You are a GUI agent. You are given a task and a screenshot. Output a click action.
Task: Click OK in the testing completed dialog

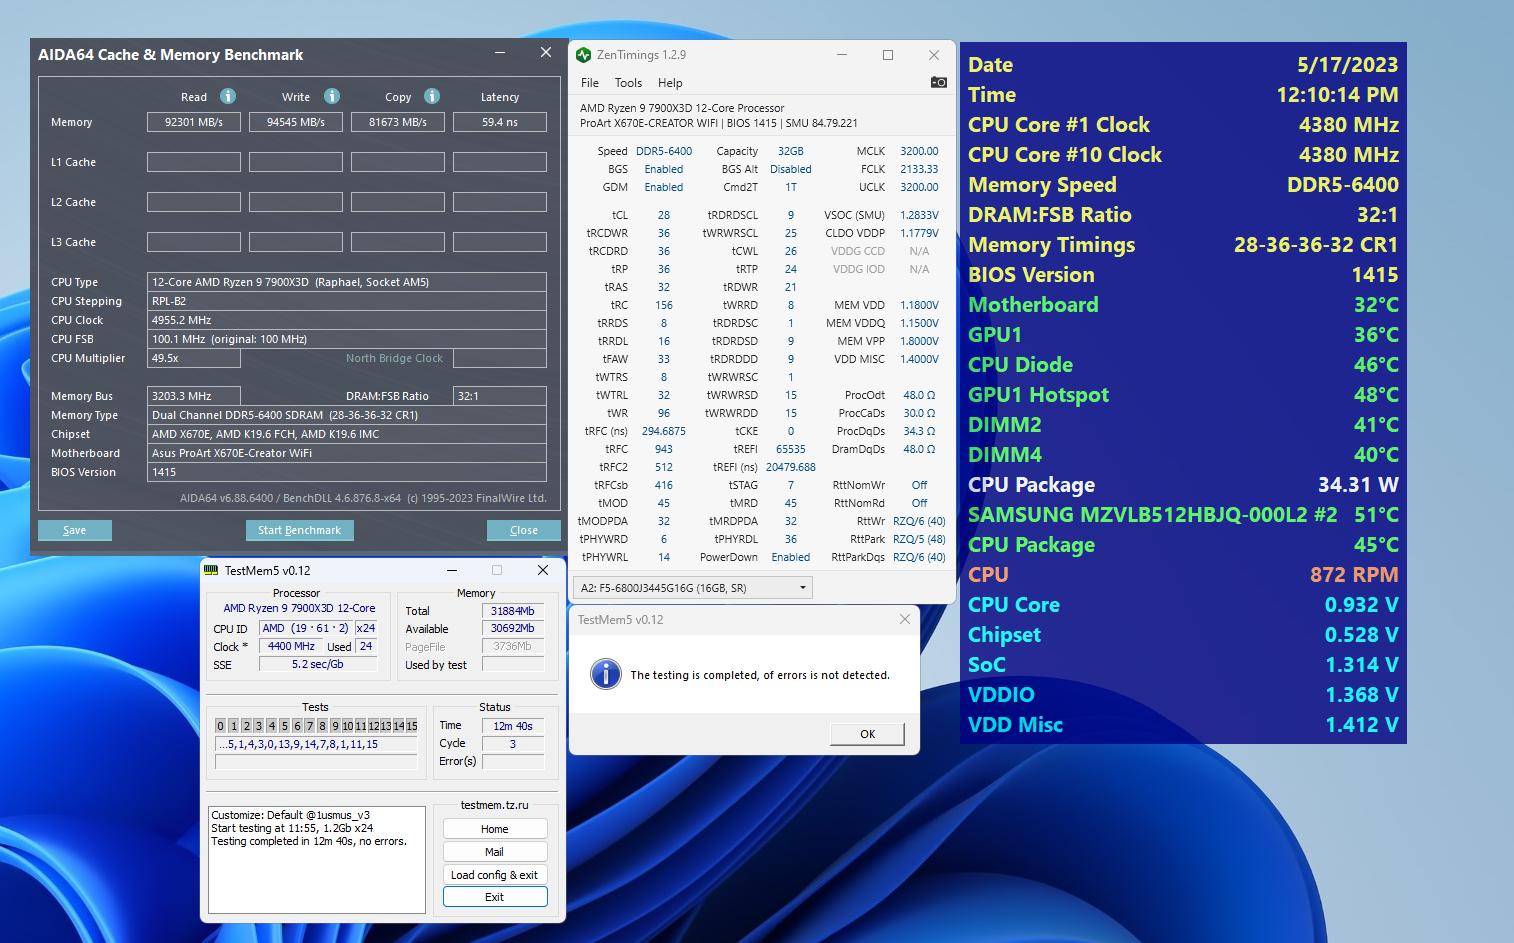pos(867,734)
